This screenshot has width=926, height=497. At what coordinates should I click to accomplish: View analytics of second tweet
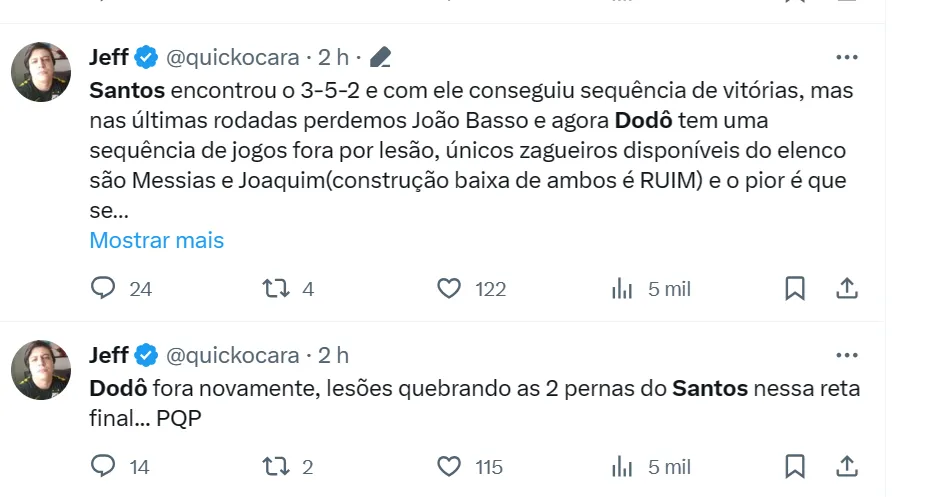click(622, 467)
